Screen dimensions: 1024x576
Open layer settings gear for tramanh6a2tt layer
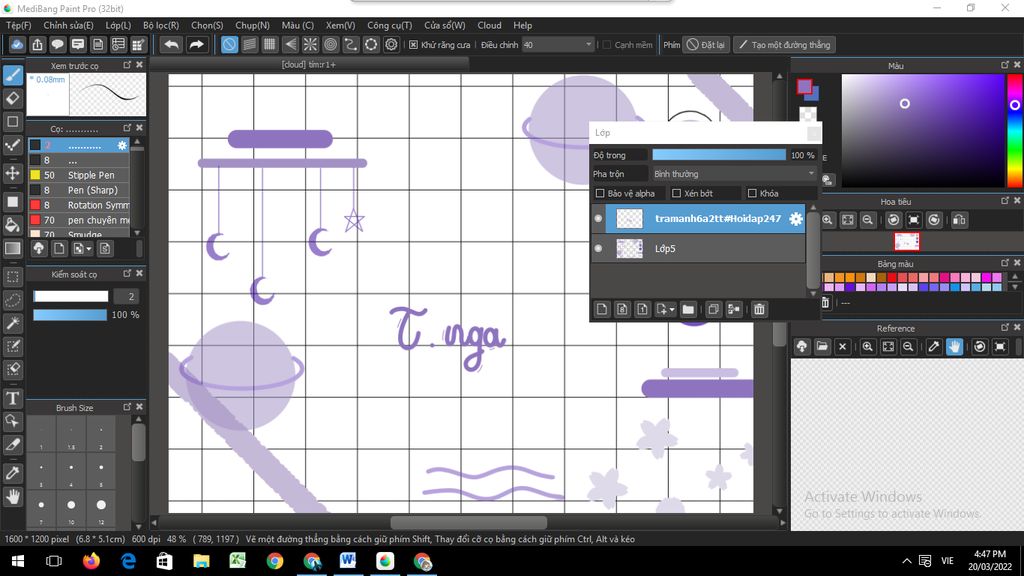tap(795, 219)
